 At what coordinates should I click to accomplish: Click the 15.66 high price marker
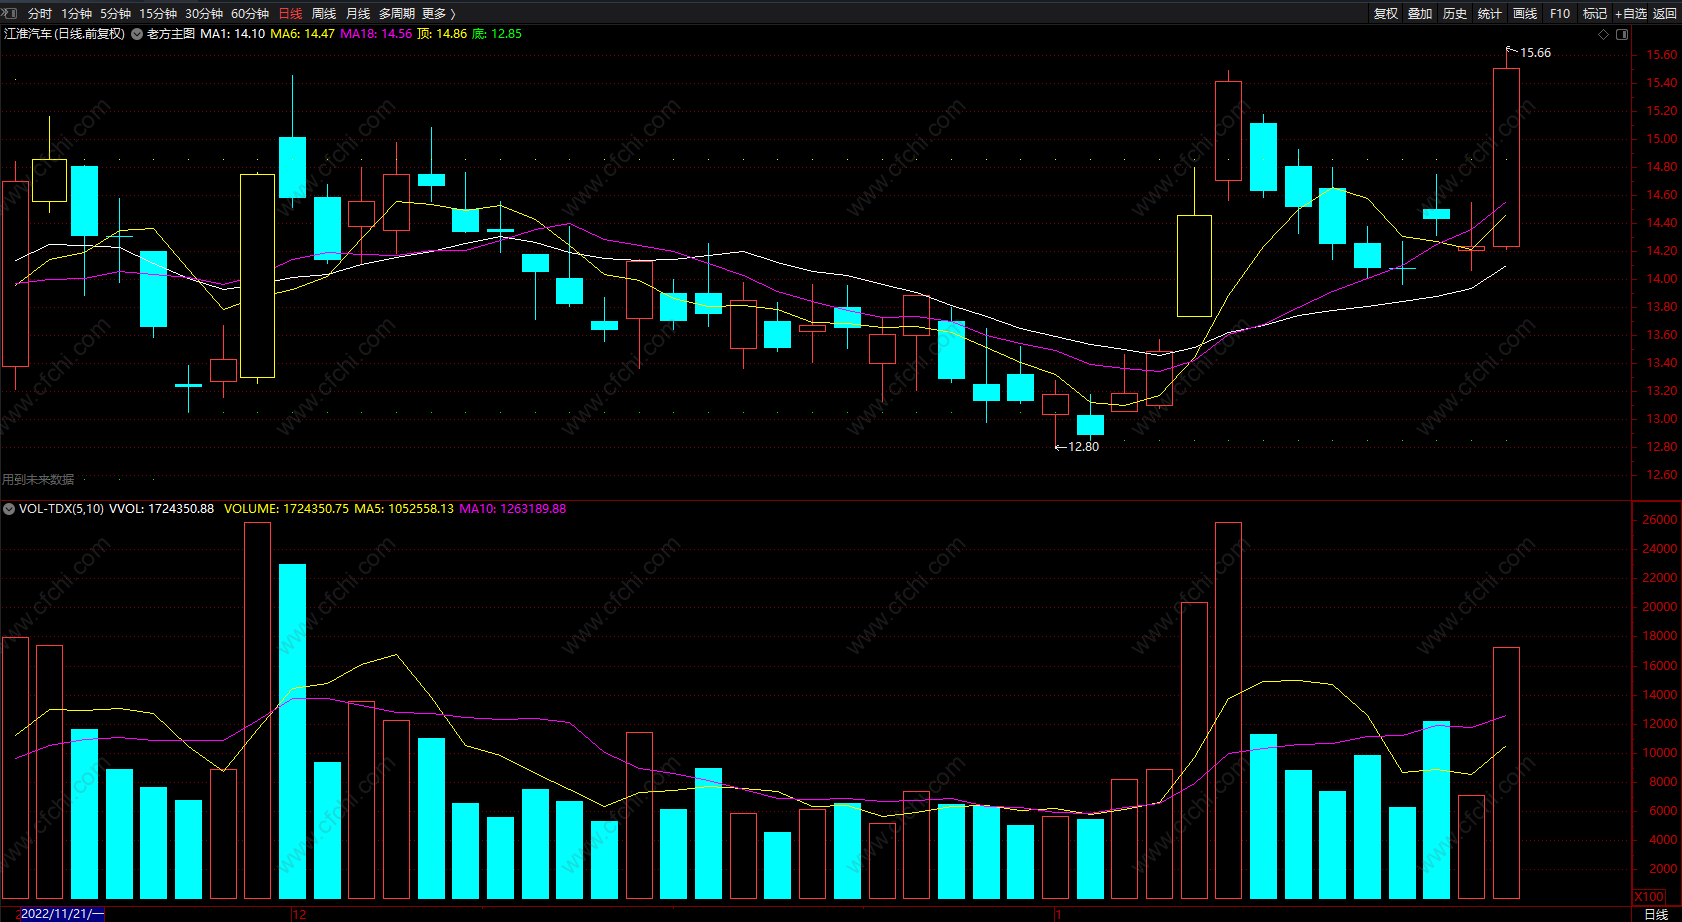pyautogui.click(x=1535, y=53)
